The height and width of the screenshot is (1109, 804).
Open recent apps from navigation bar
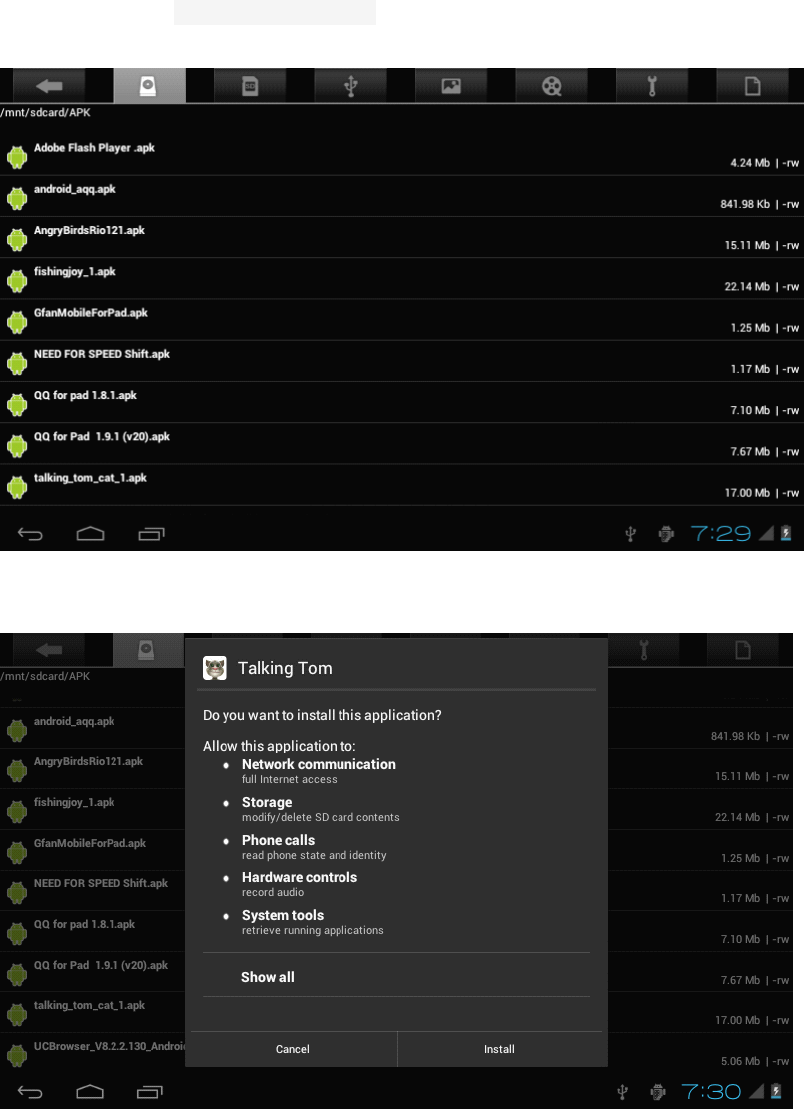pos(151,533)
